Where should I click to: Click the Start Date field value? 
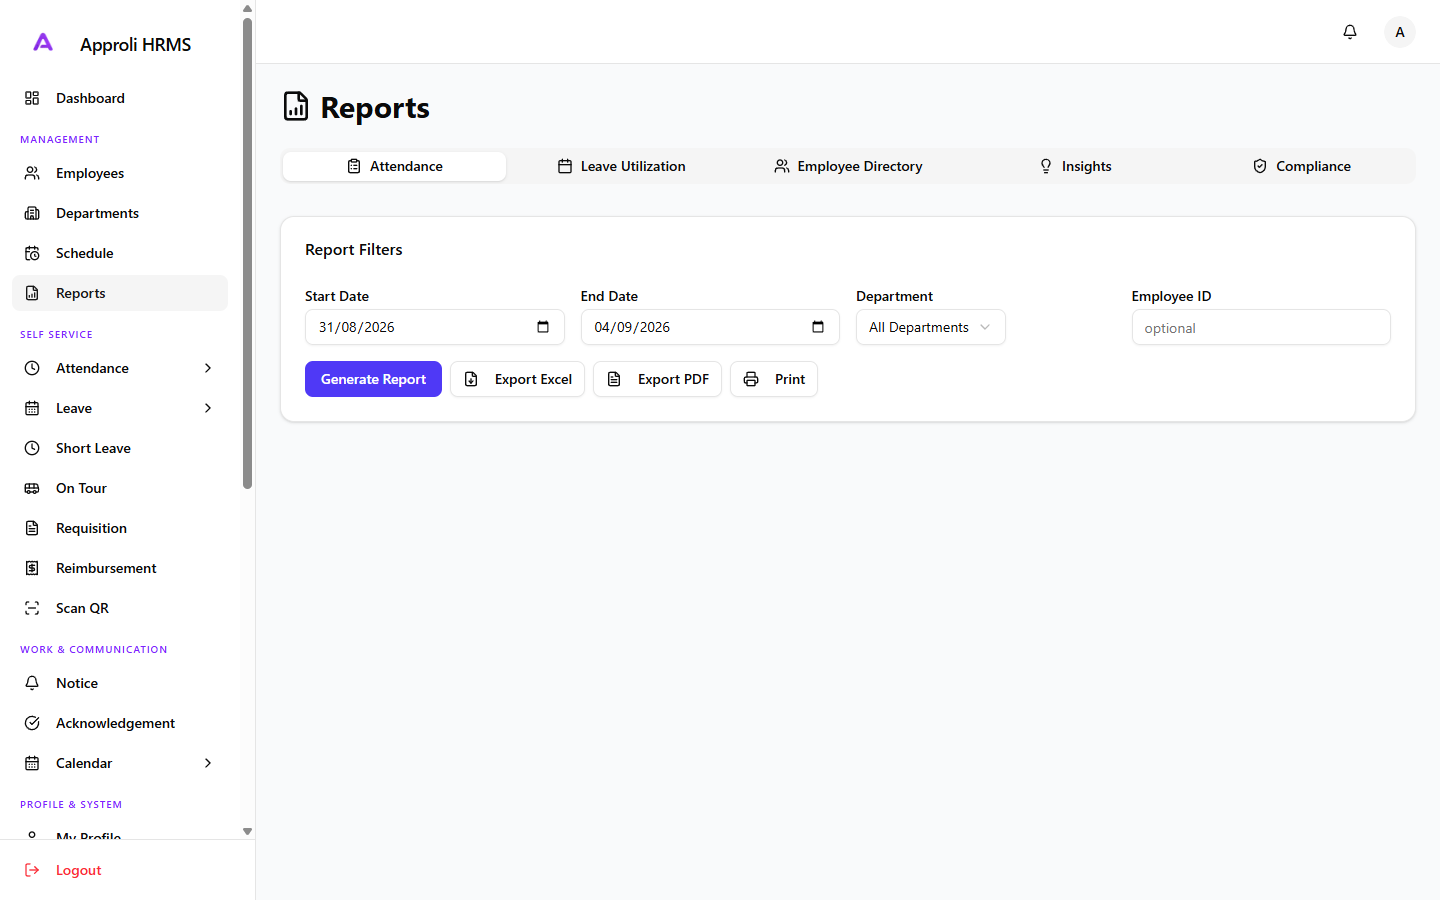pos(357,327)
